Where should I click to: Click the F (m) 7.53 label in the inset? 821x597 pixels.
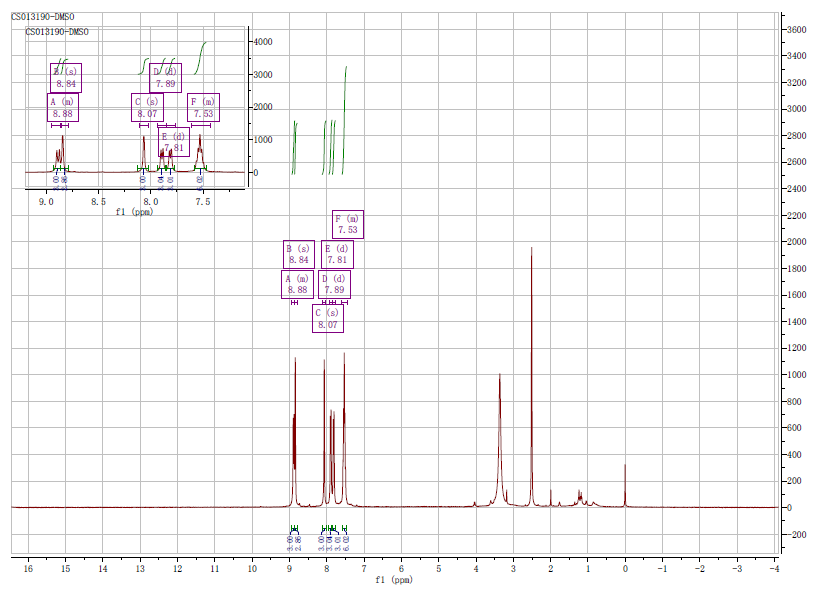click(x=204, y=108)
